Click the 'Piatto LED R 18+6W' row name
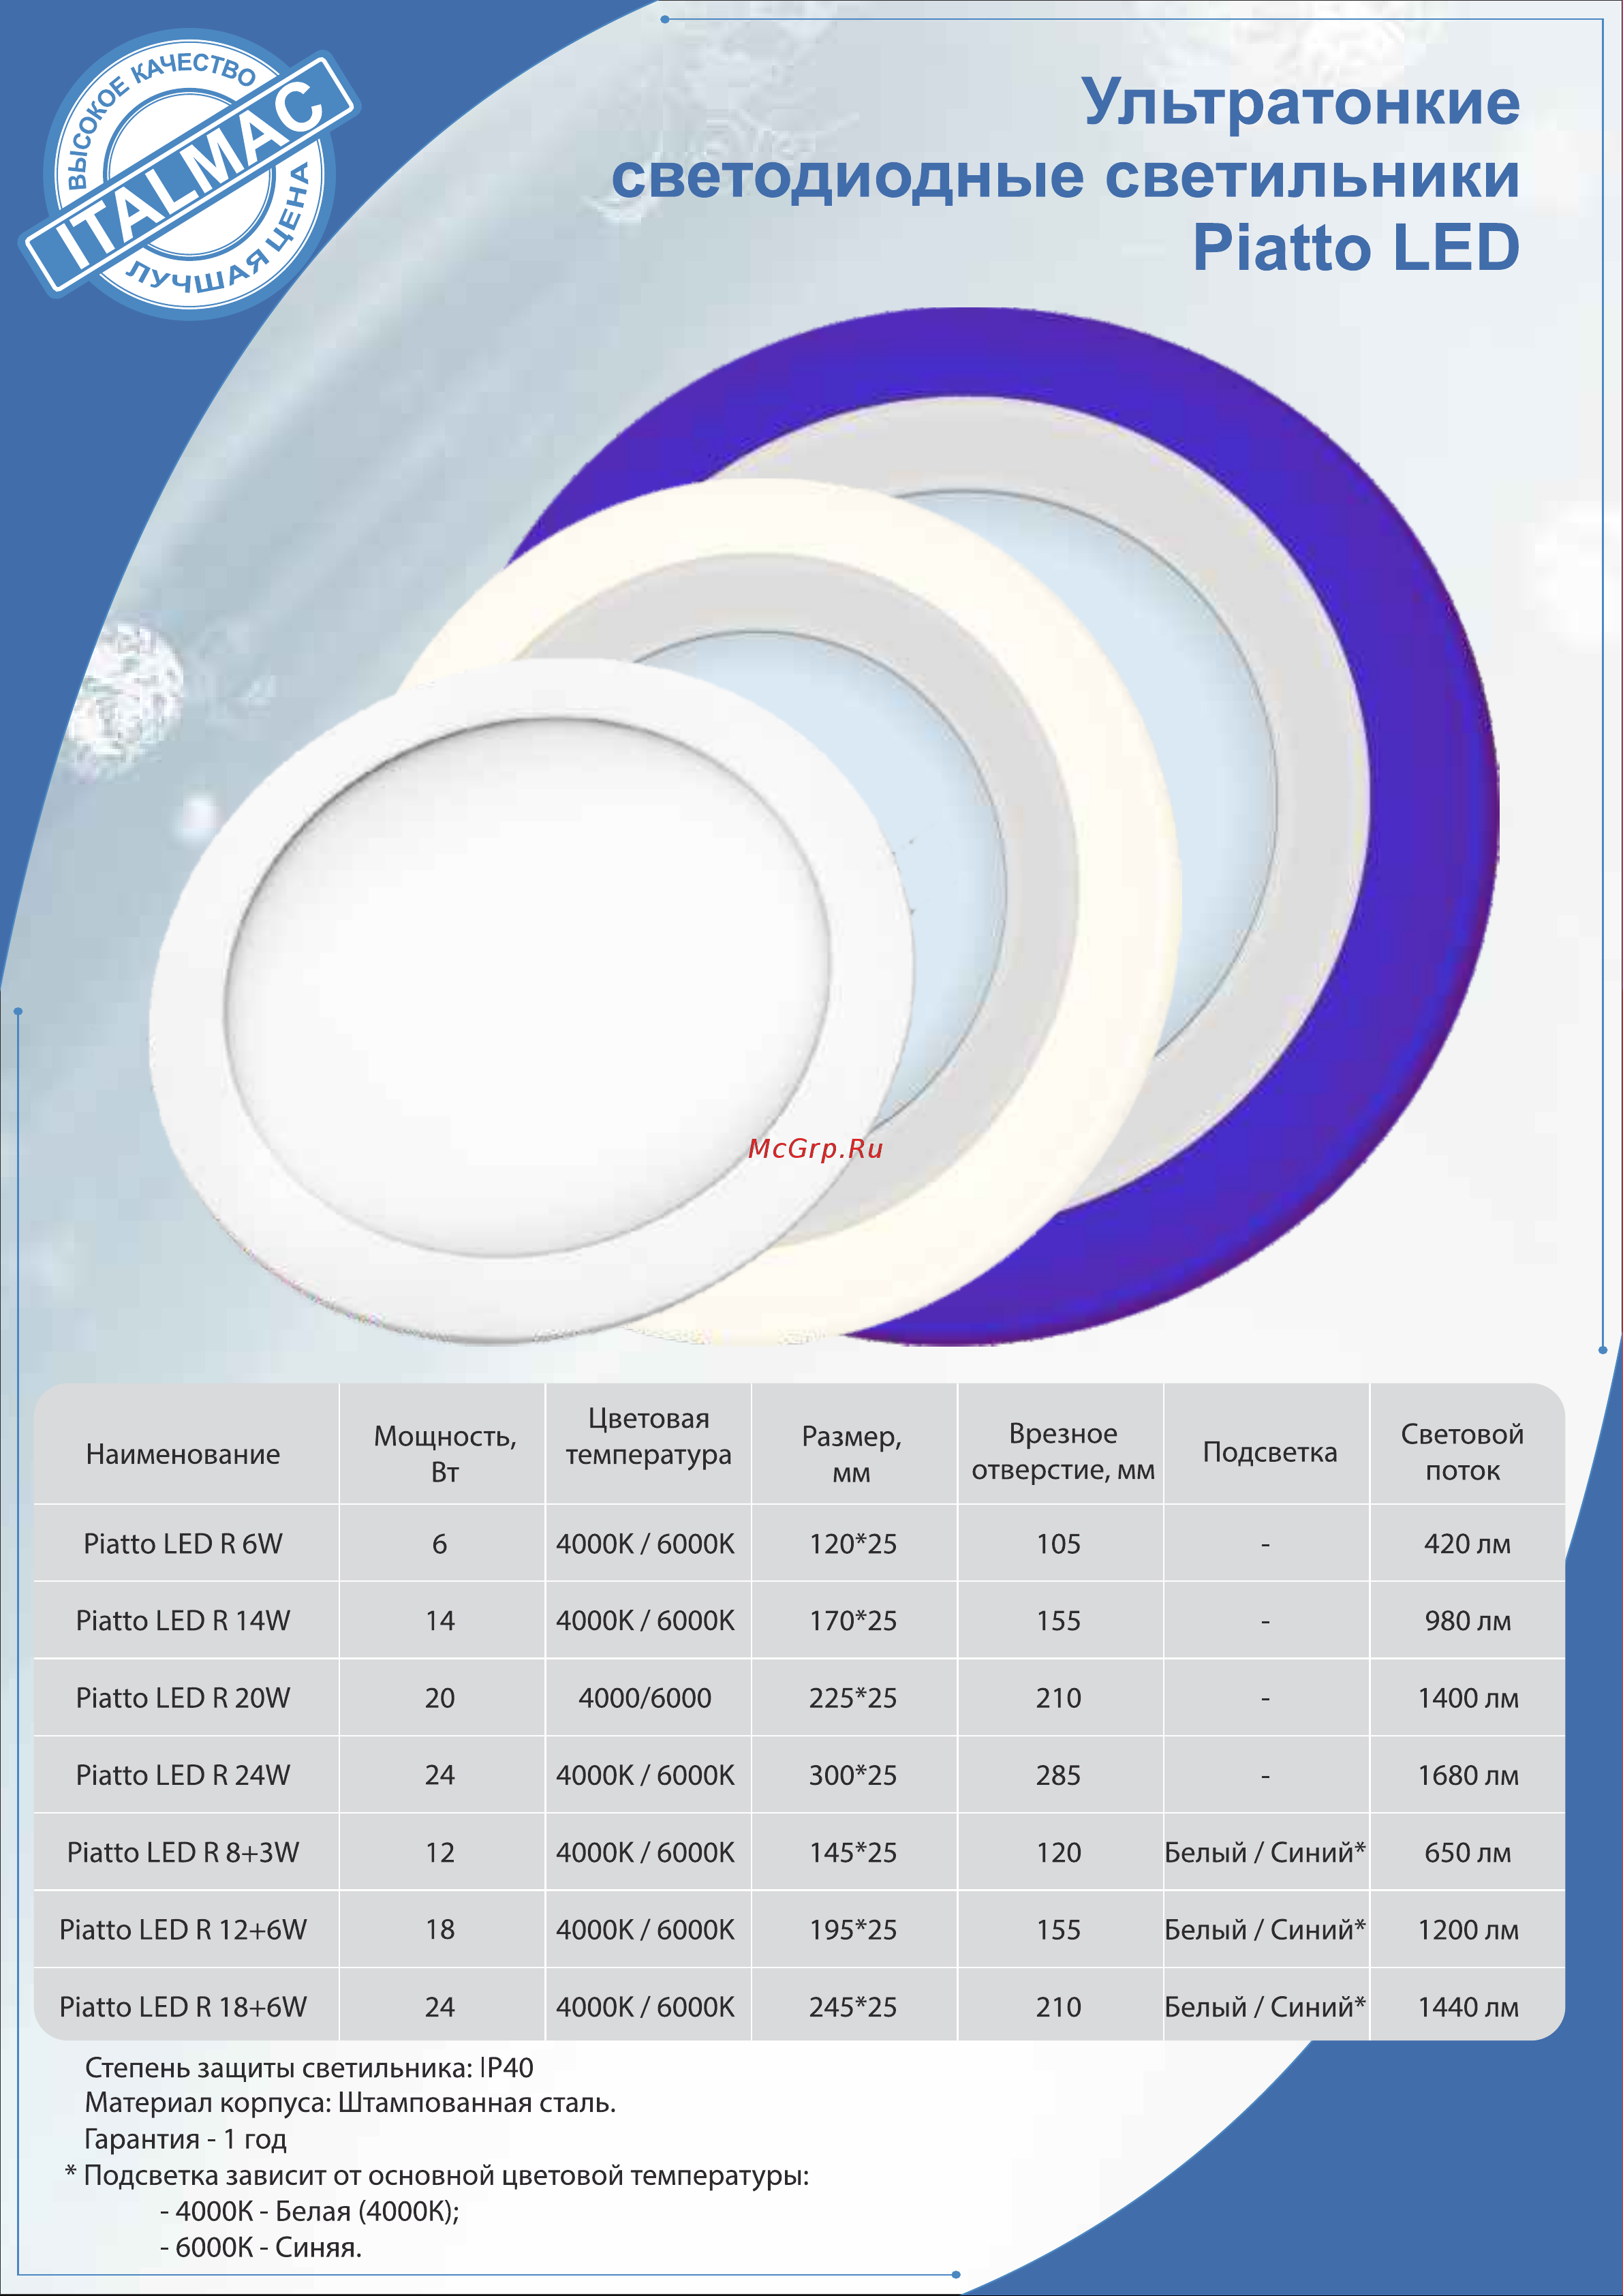The height and width of the screenshot is (2296, 1623). tap(183, 2007)
